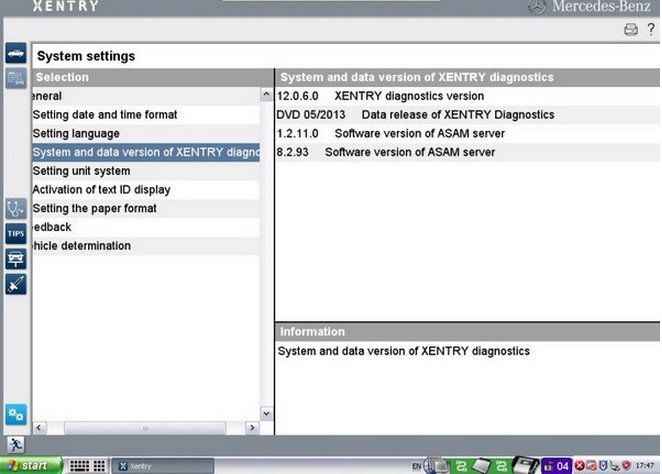Select Setting date and time format
This screenshot has width=662, height=474.
pyautogui.click(x=146, y=115)
